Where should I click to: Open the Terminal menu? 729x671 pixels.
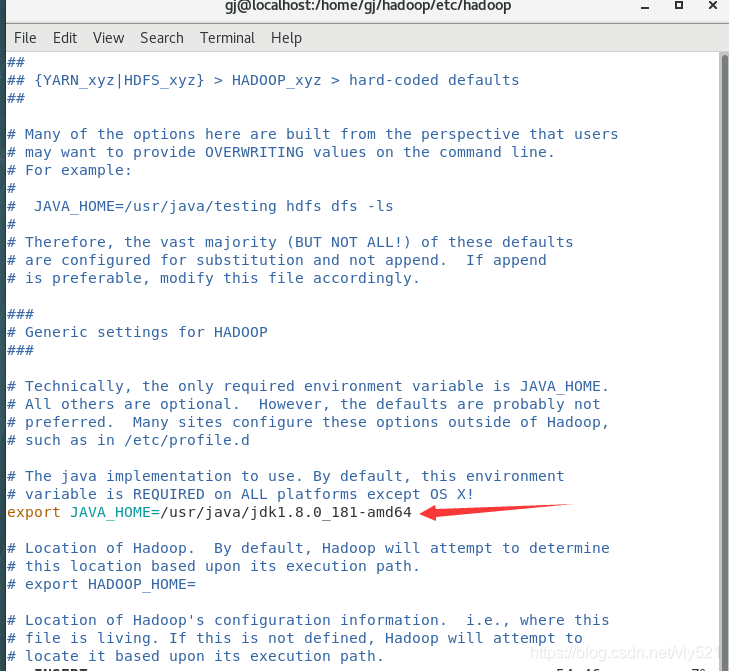227,38
